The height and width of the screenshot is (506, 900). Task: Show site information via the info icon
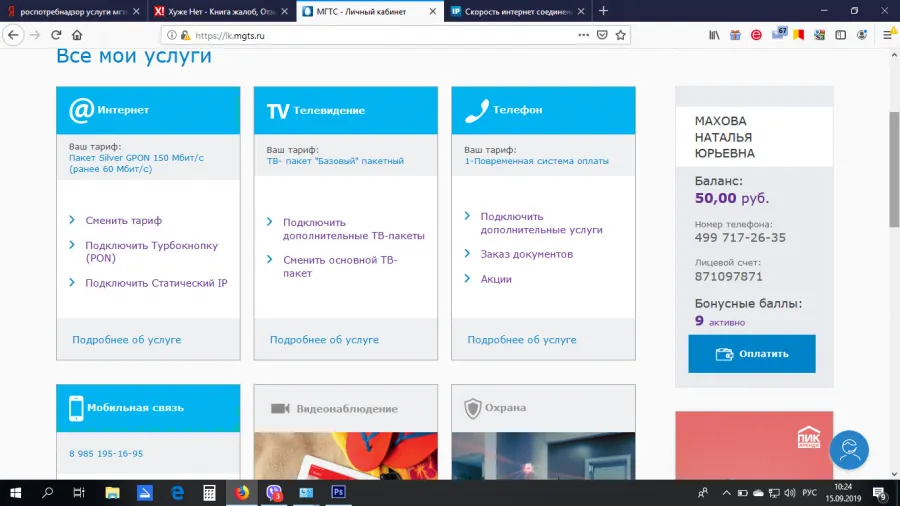172,35
